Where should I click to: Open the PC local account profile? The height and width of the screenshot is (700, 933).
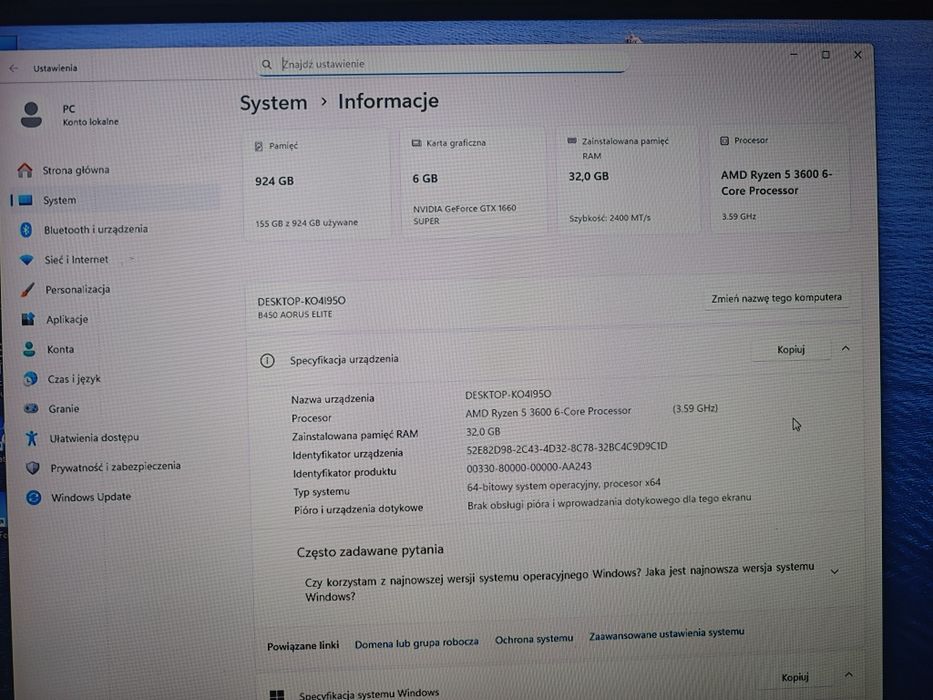70,115
